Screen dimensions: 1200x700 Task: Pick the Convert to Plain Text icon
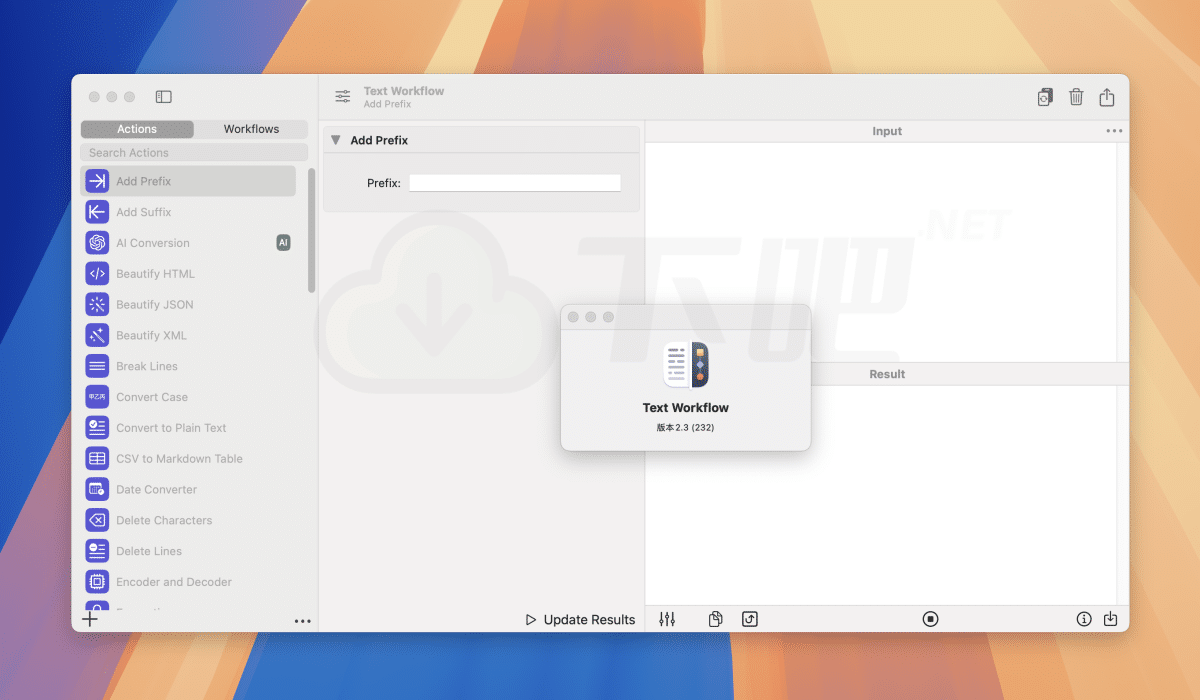97,428
